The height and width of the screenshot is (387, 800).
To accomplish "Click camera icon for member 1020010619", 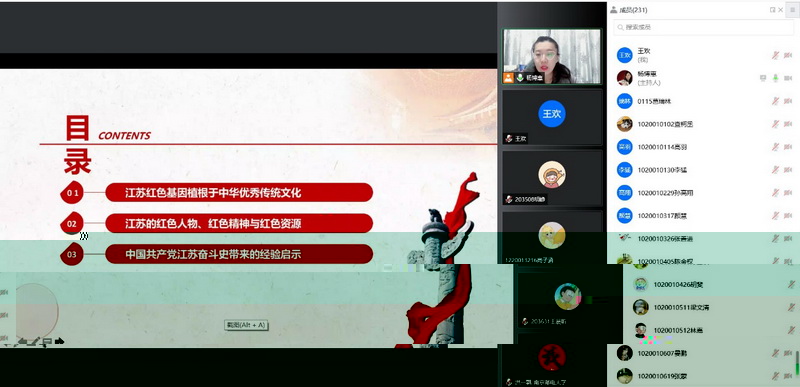I will pyautogui.click(x=788, y=376).
